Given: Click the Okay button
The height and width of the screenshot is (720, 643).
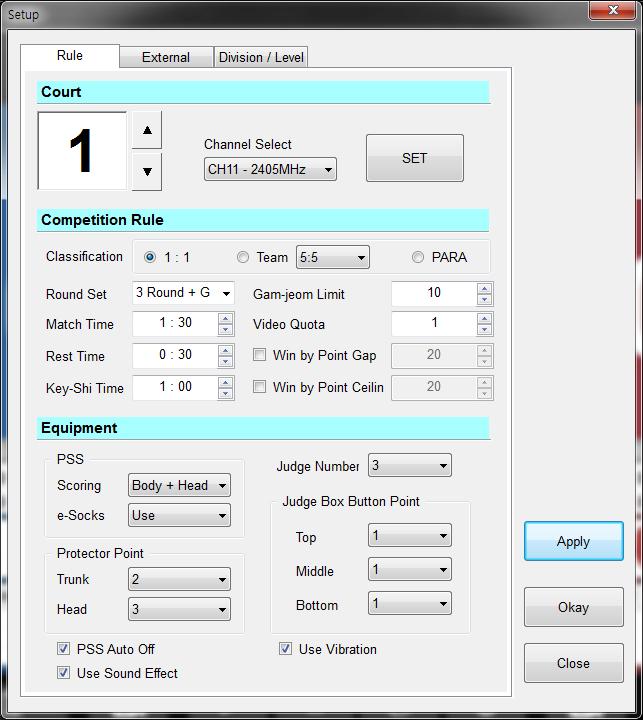Looking at the screenshot, I should 574,607.
